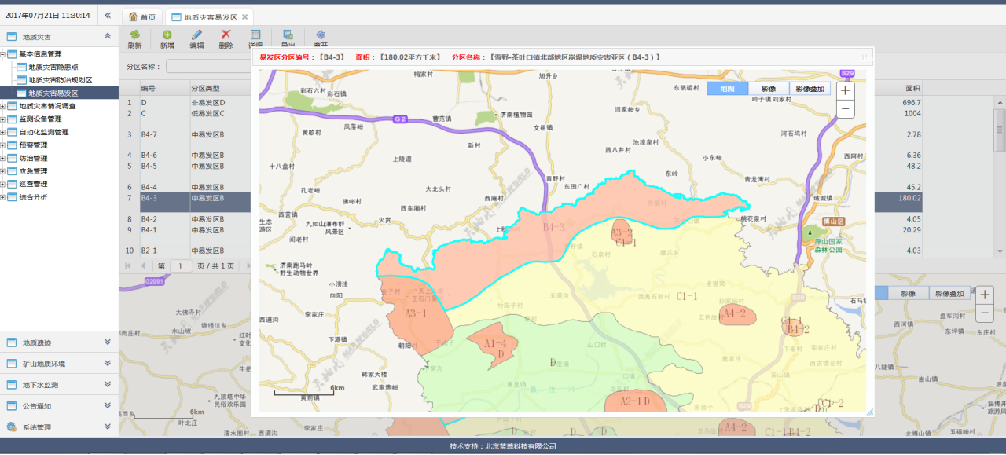The image size is (1006, 455).
Task: Go to first page using the pager icon
Action: pos(127,265)
